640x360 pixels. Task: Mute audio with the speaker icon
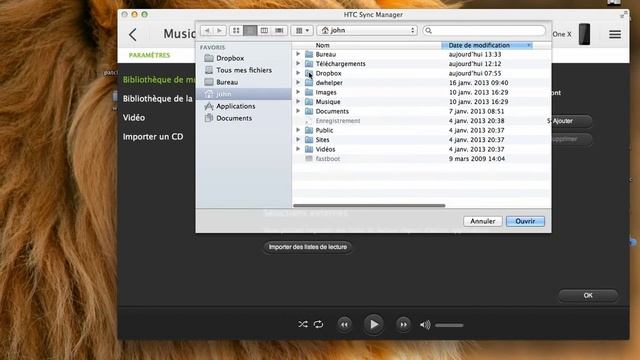coord(425,325)
